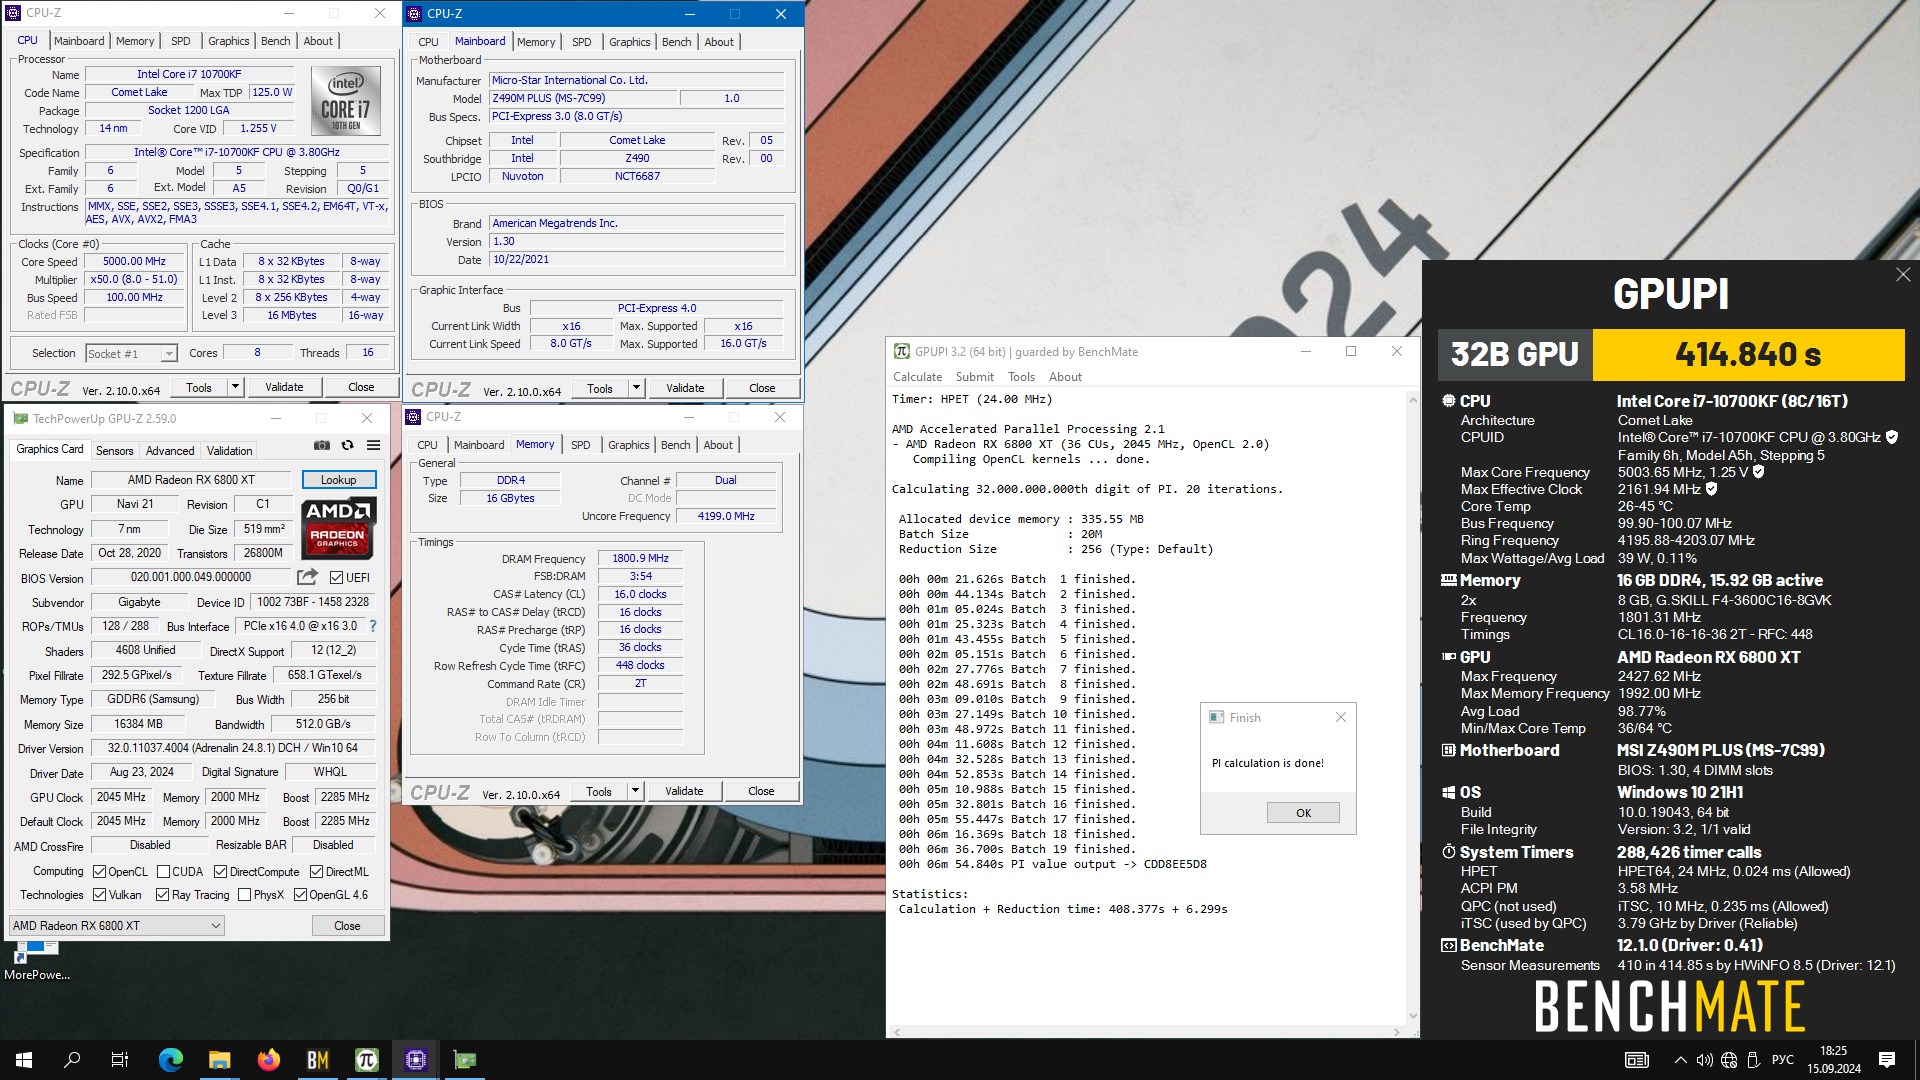Image resolution: width=1920 pixels, height=1080 pixels.
Task: Click Close in CPU-Z Mainboard window
Action: click(762, 388)
